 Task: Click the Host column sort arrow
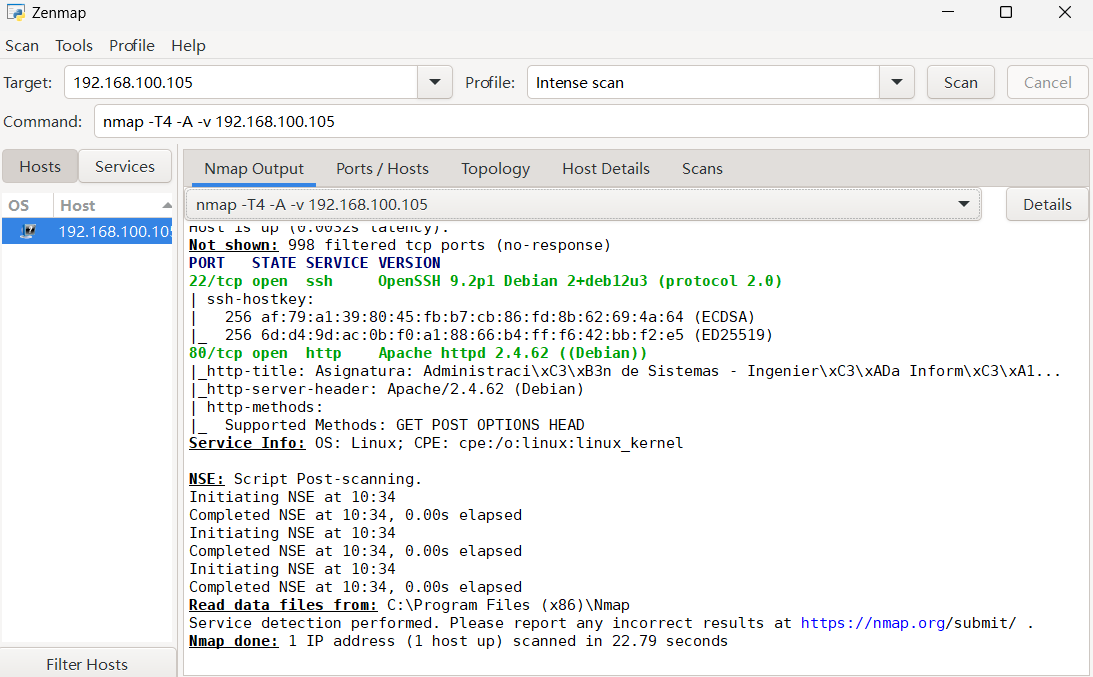tap(167, 206)
